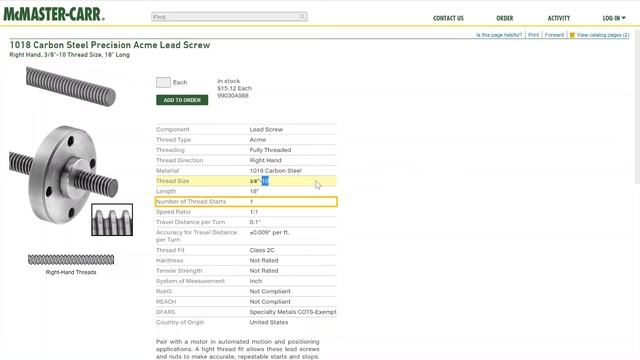Open the Activity menu item
The image size is (640, 360).
click(558, 18)
